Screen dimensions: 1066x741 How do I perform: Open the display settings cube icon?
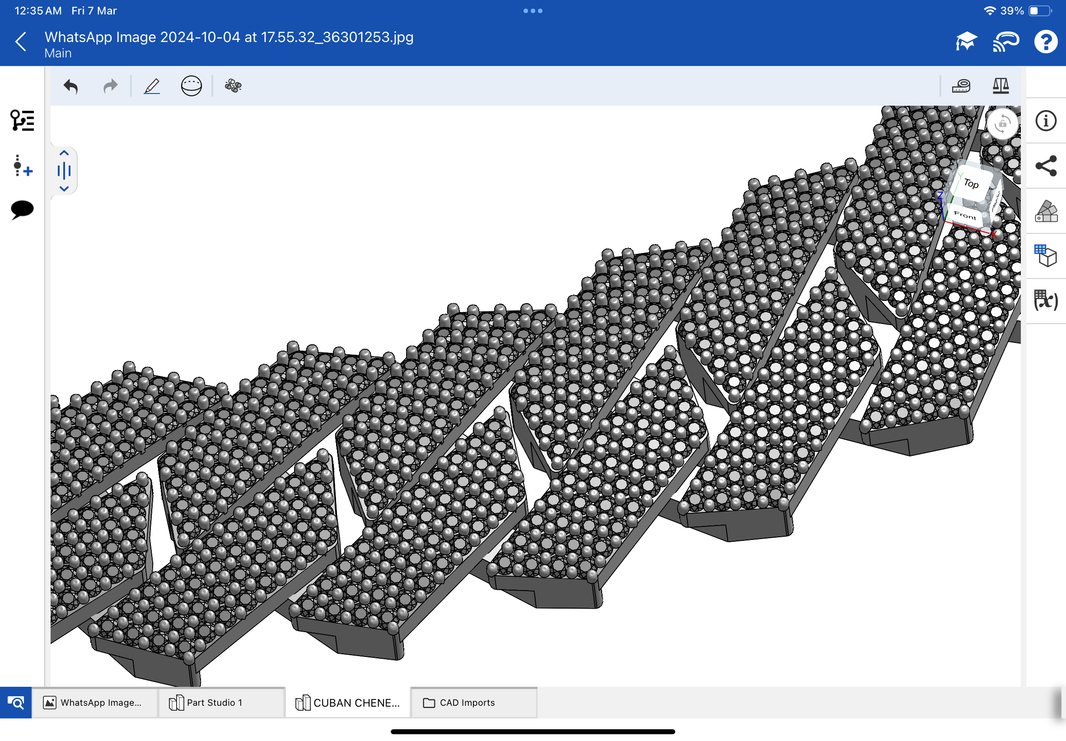click(x=1045, y=255)
